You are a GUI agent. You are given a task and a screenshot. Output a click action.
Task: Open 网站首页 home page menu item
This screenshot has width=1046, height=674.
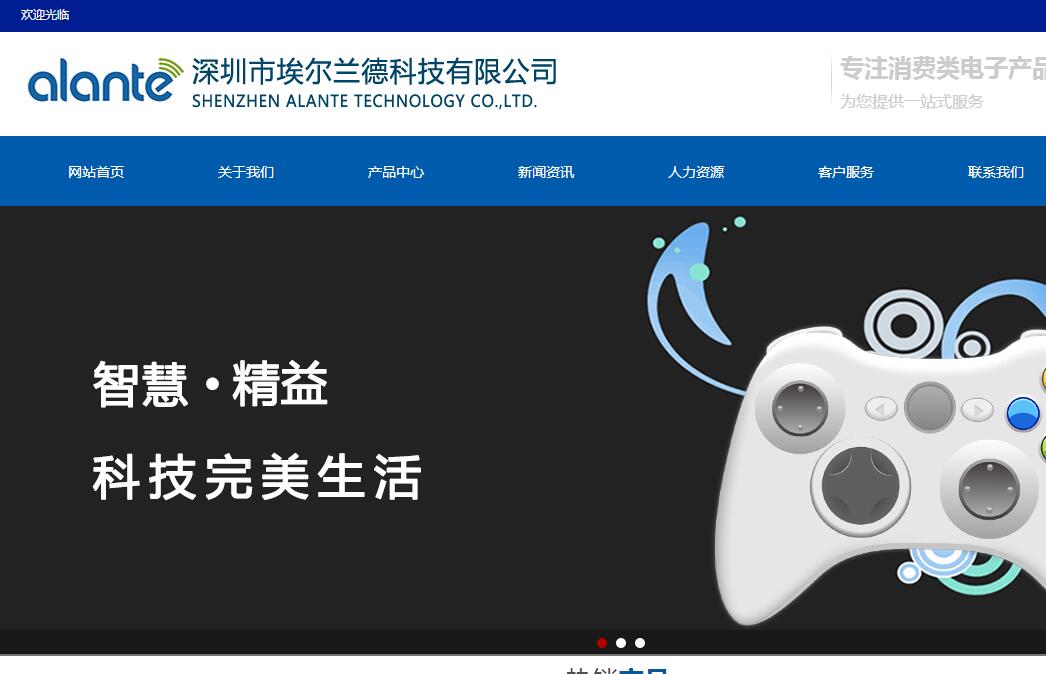pyautogui.click(x=96, y=172)
